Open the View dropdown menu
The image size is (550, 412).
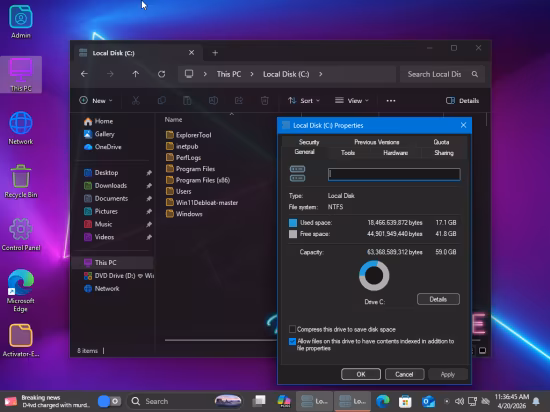(352, 101)
